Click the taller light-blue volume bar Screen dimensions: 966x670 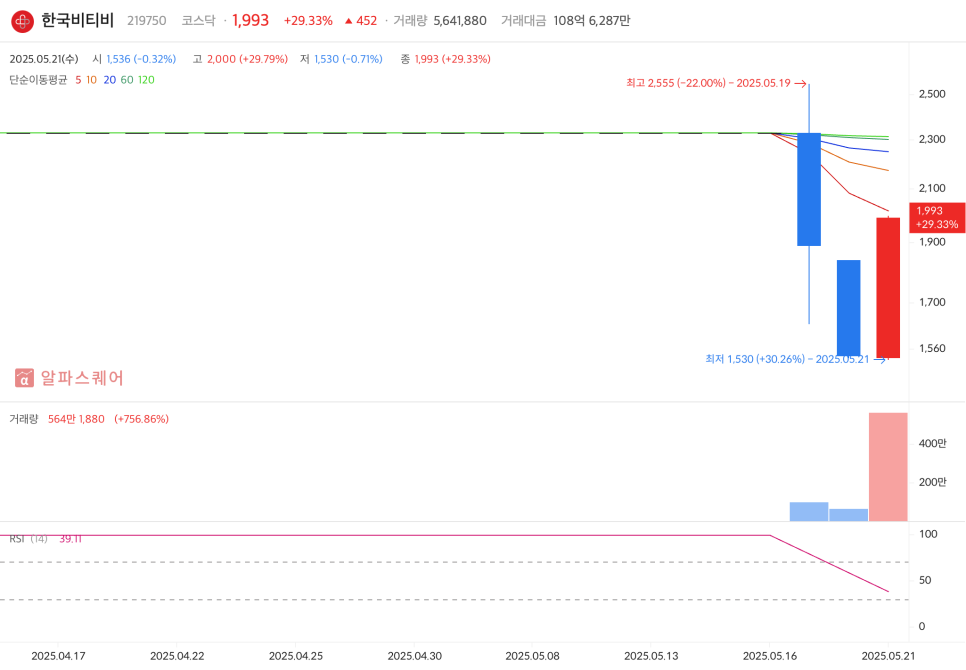pyautogui.click(x=809, y=512)
